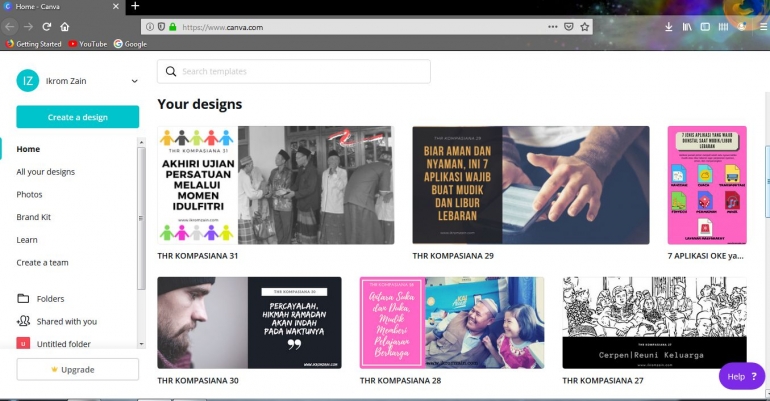The height and width of the screenshot is (401, 770).
Task: Open site information icon in address bar
Action: click(x=150, y=27)
